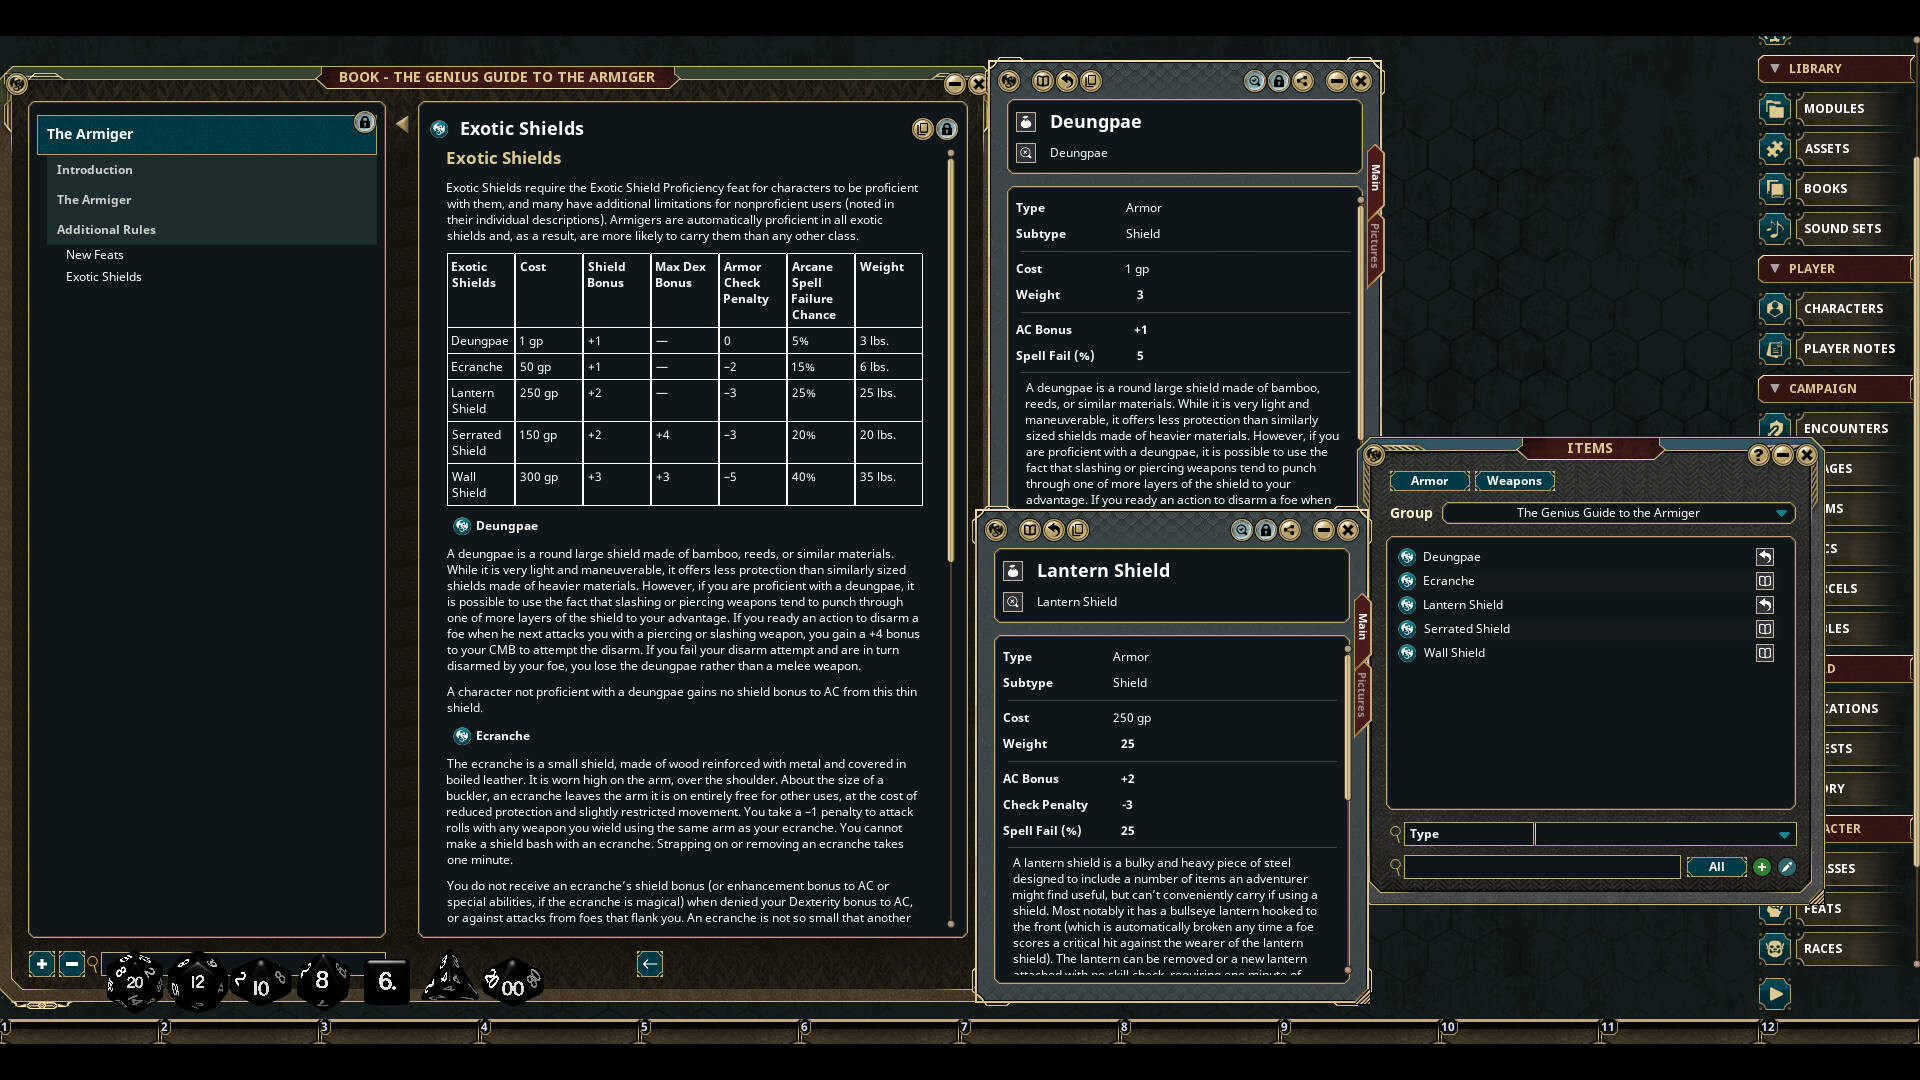This screenshot has width=1920, height=1080.
Task: Toggle the lock icon on the Exotic Shields page
Action: (946, 128)
